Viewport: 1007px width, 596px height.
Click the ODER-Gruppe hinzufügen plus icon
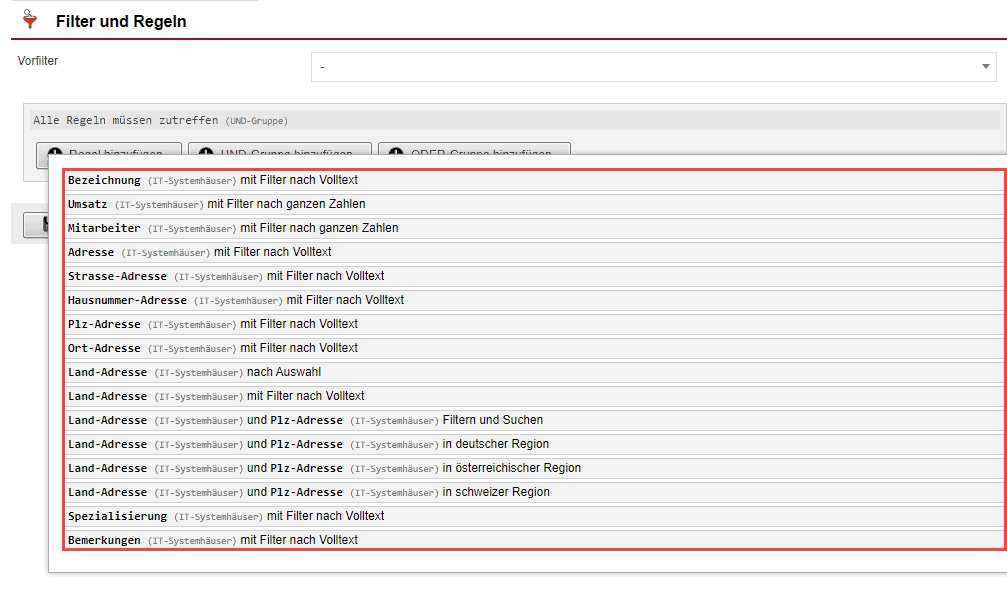pyautogui.click(x=395, y=153)
